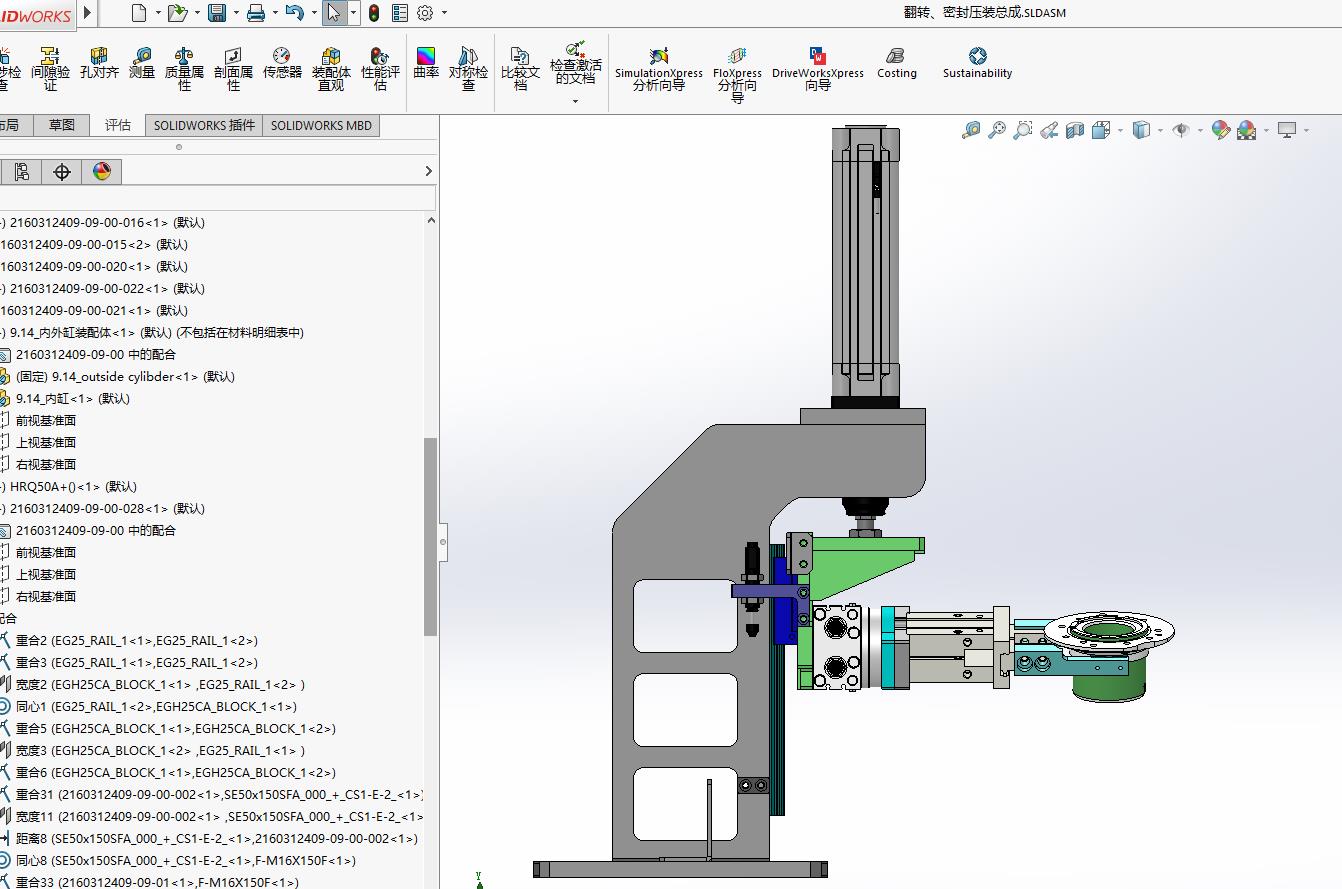Switch to the 草图 (Sketch) tab
The height and width of the screenshot is (889, 1342).
62,125
